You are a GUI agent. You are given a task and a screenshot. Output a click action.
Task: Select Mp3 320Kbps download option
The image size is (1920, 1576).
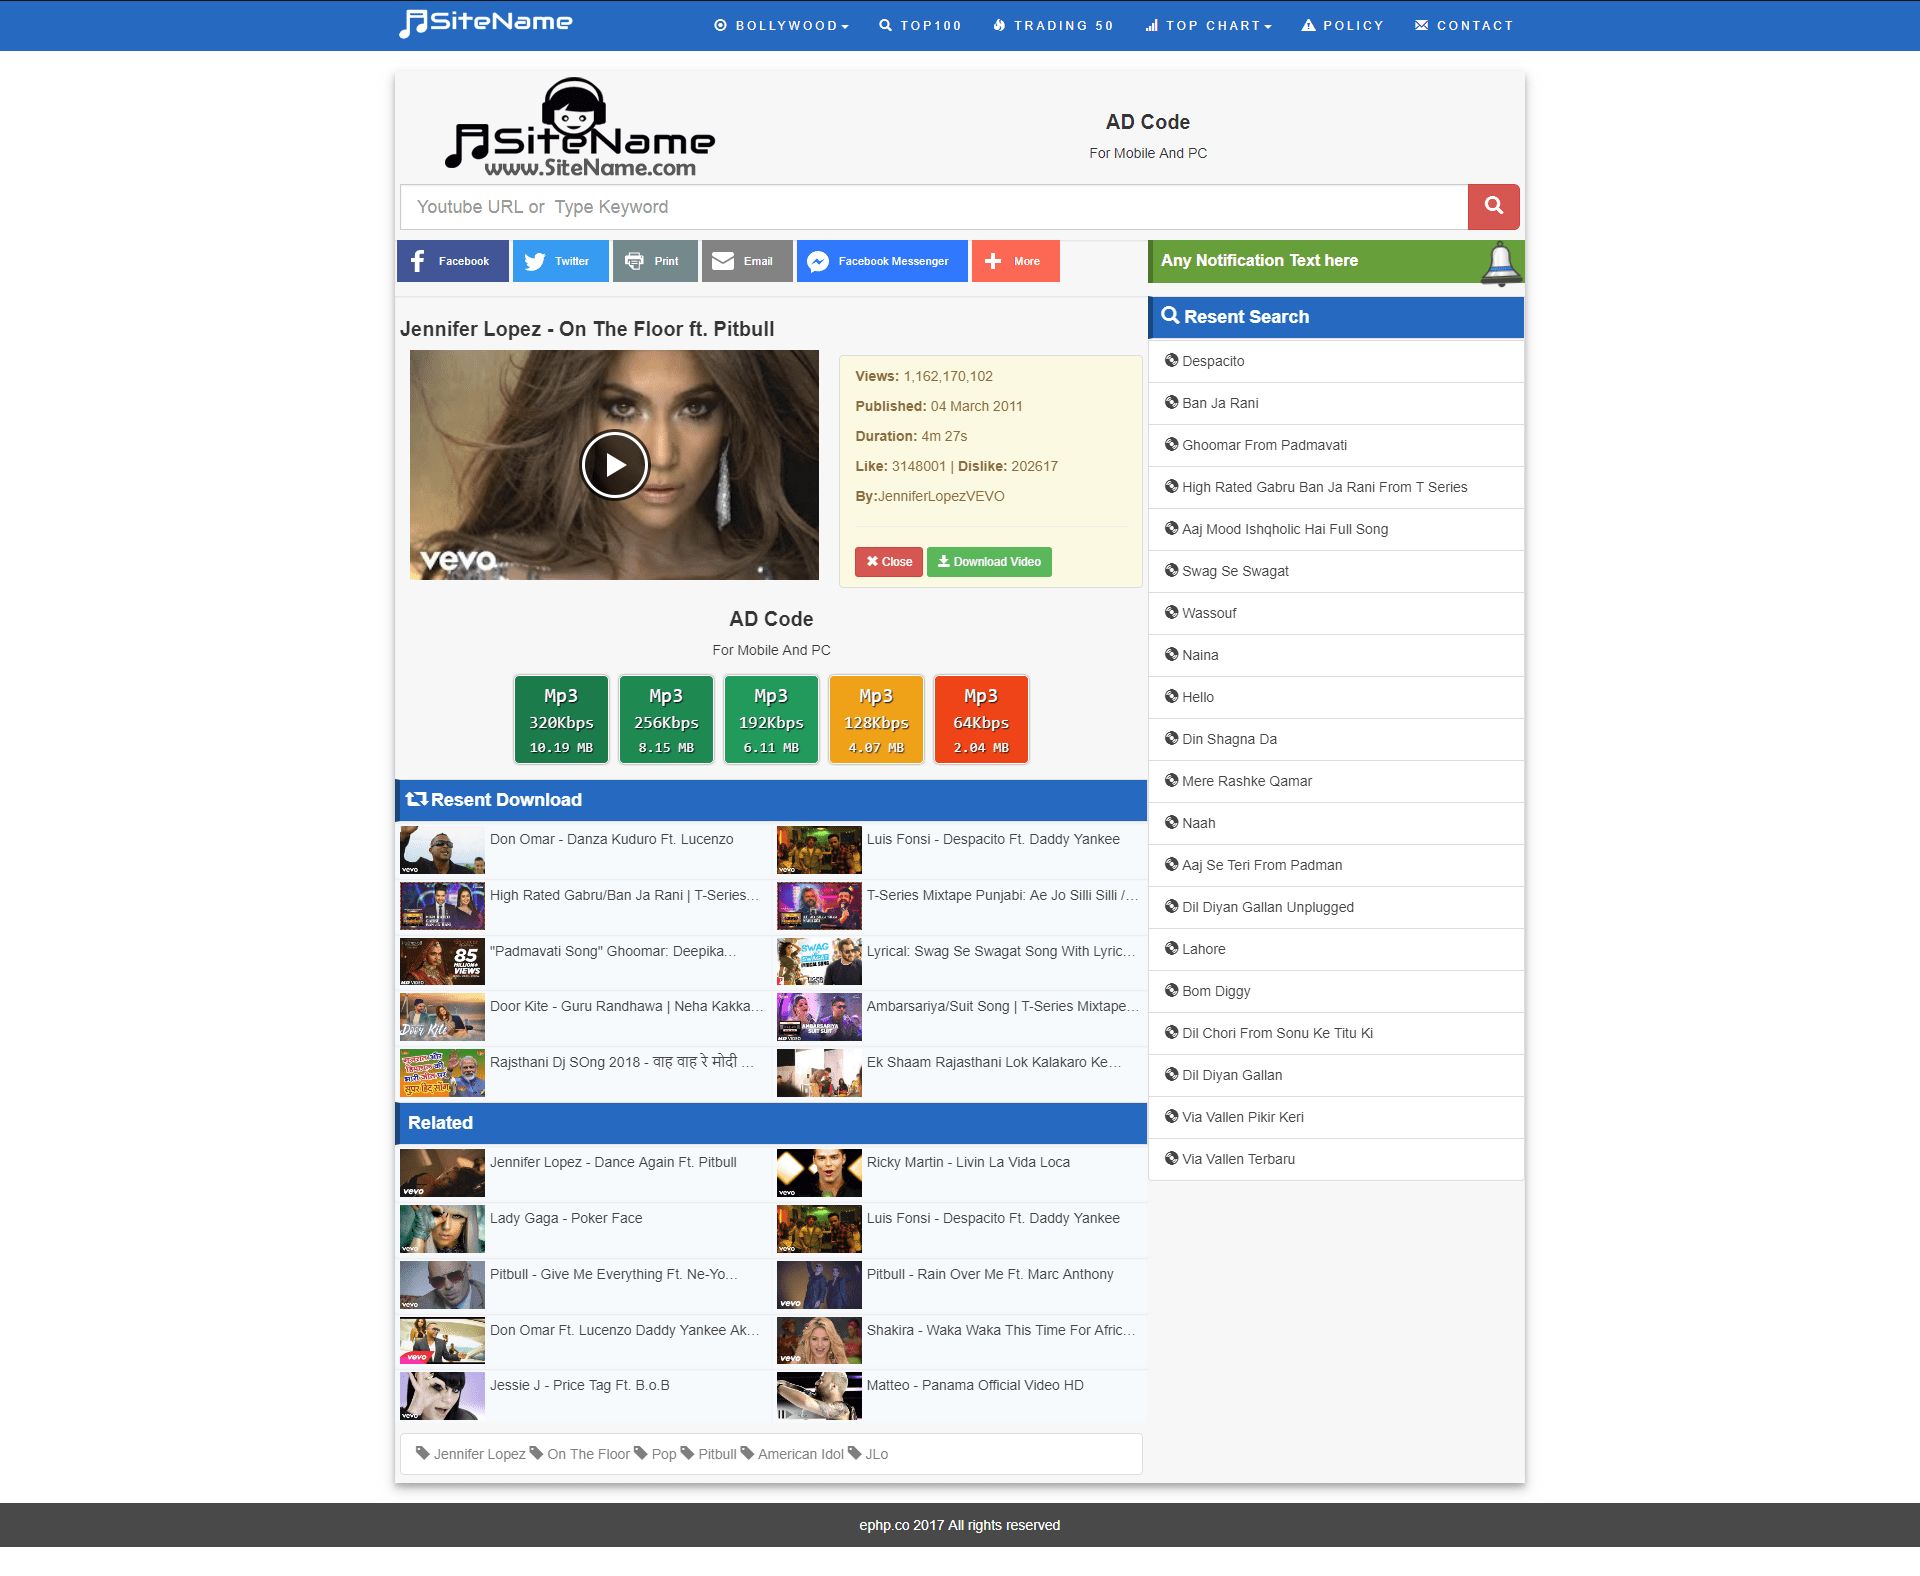pyautogui.click(x=561, y=720)
